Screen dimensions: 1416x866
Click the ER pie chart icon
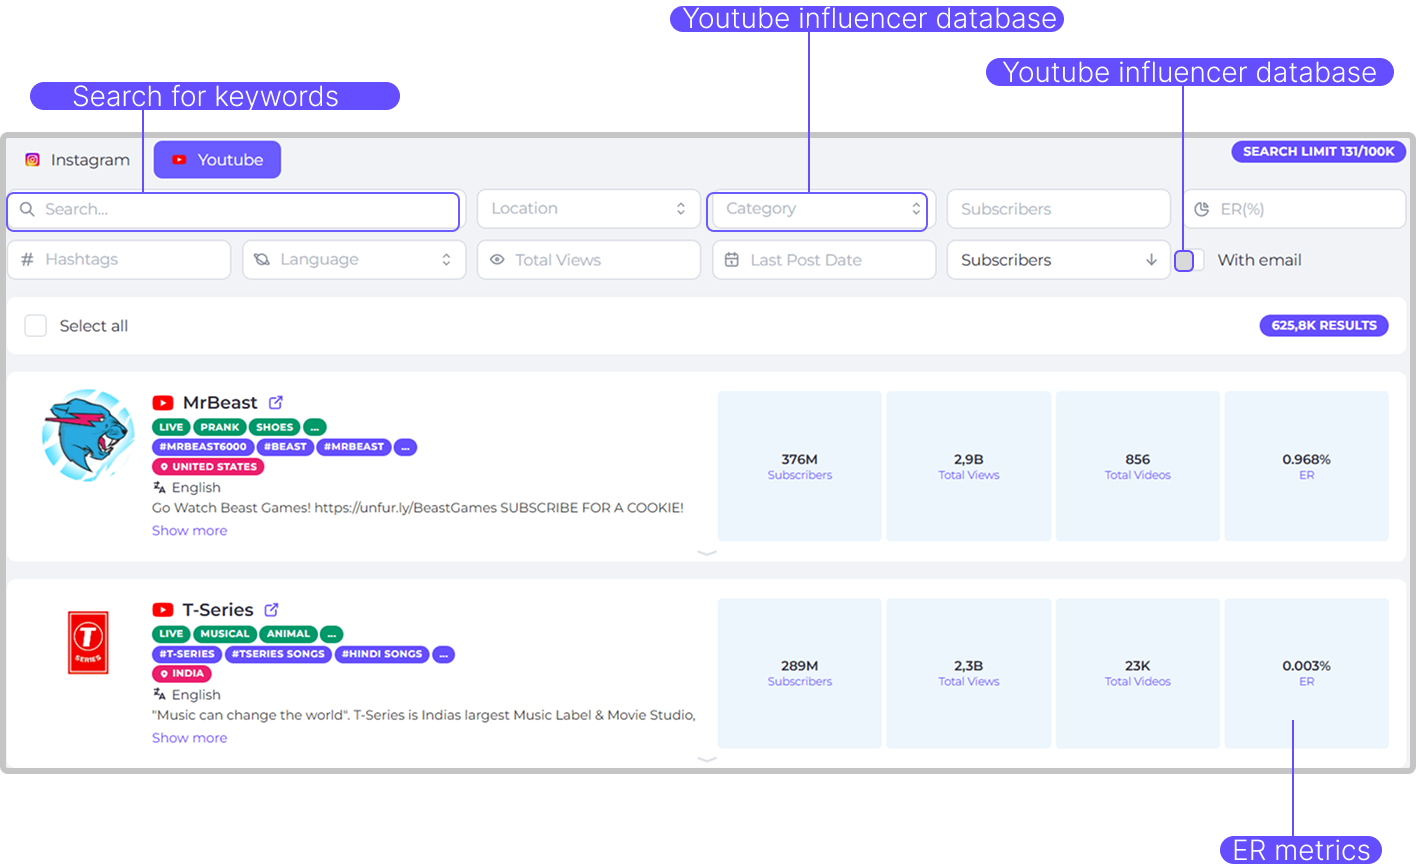pos(1202,209)
